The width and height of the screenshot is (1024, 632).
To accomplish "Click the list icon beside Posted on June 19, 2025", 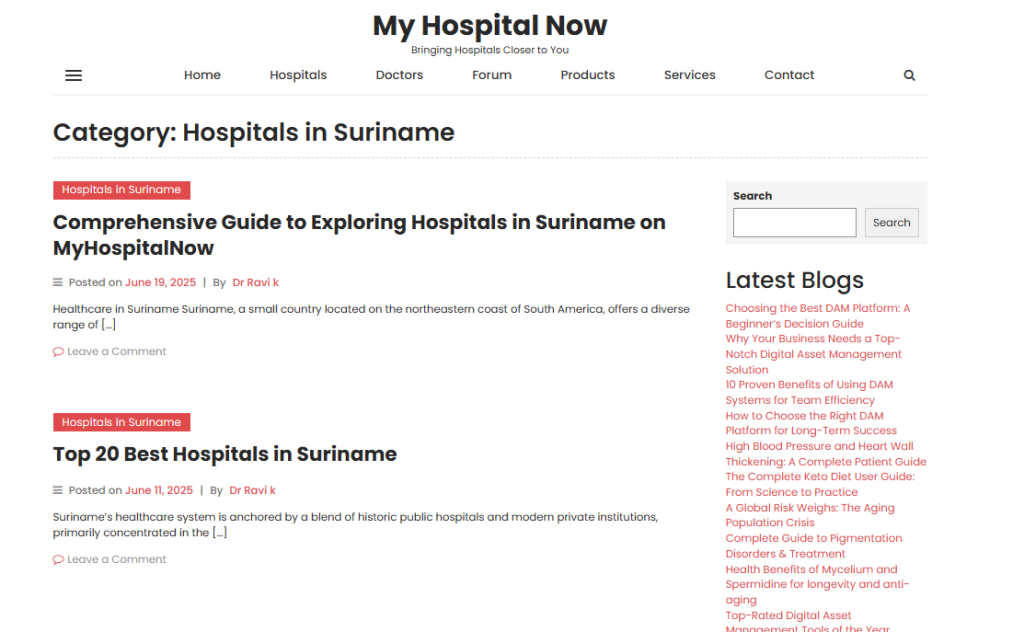I will [57, 283].
